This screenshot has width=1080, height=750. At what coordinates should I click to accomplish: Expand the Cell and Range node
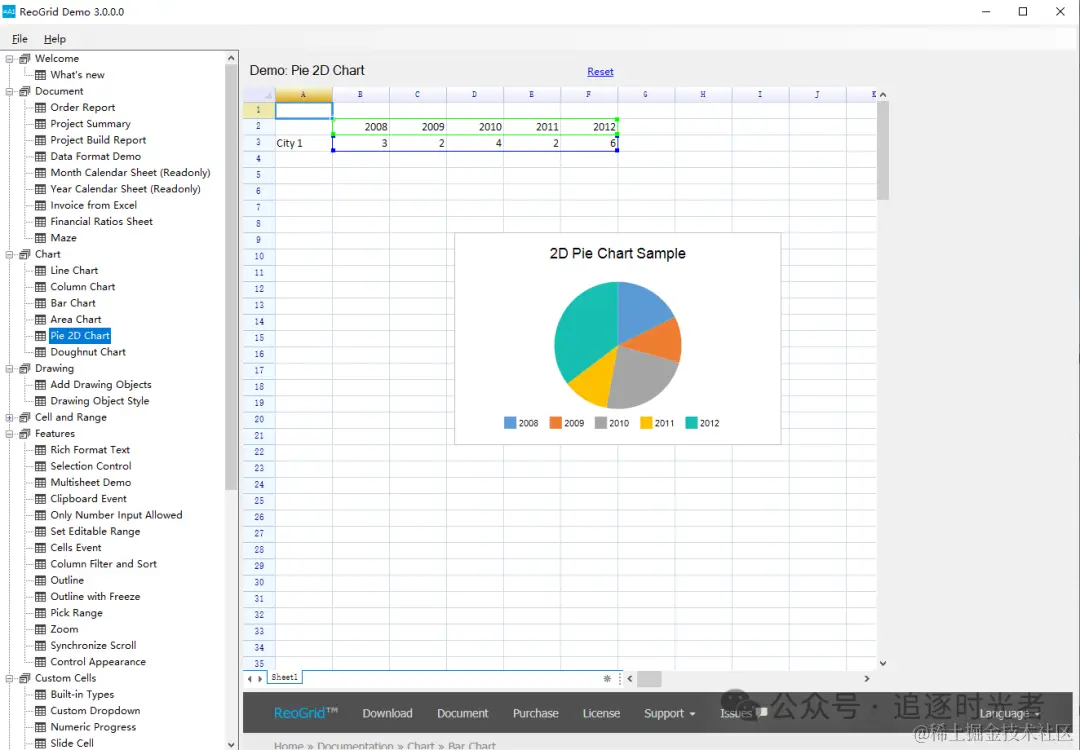(x=10, y=417)
